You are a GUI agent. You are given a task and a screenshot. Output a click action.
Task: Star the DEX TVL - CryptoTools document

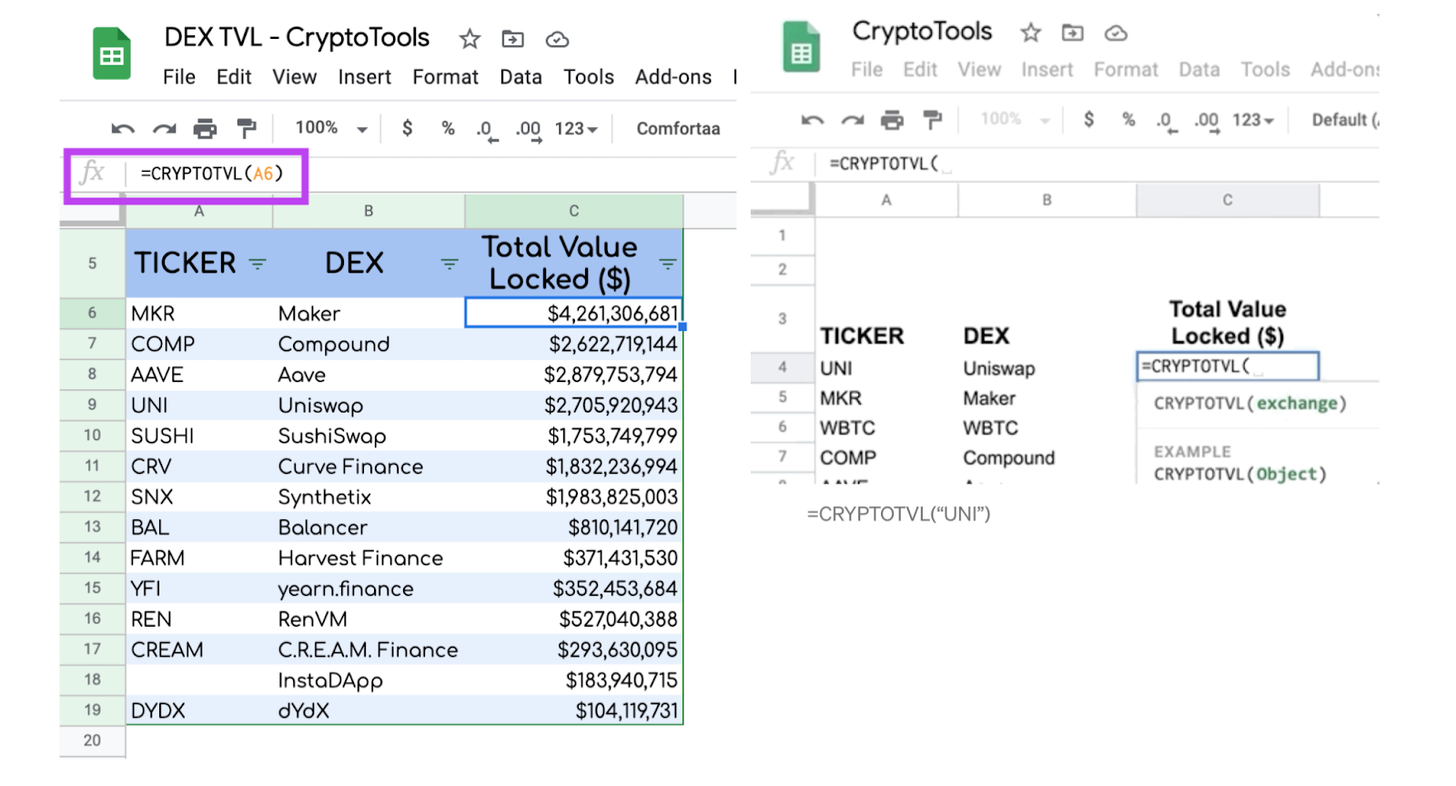click(x=469, y=39)
